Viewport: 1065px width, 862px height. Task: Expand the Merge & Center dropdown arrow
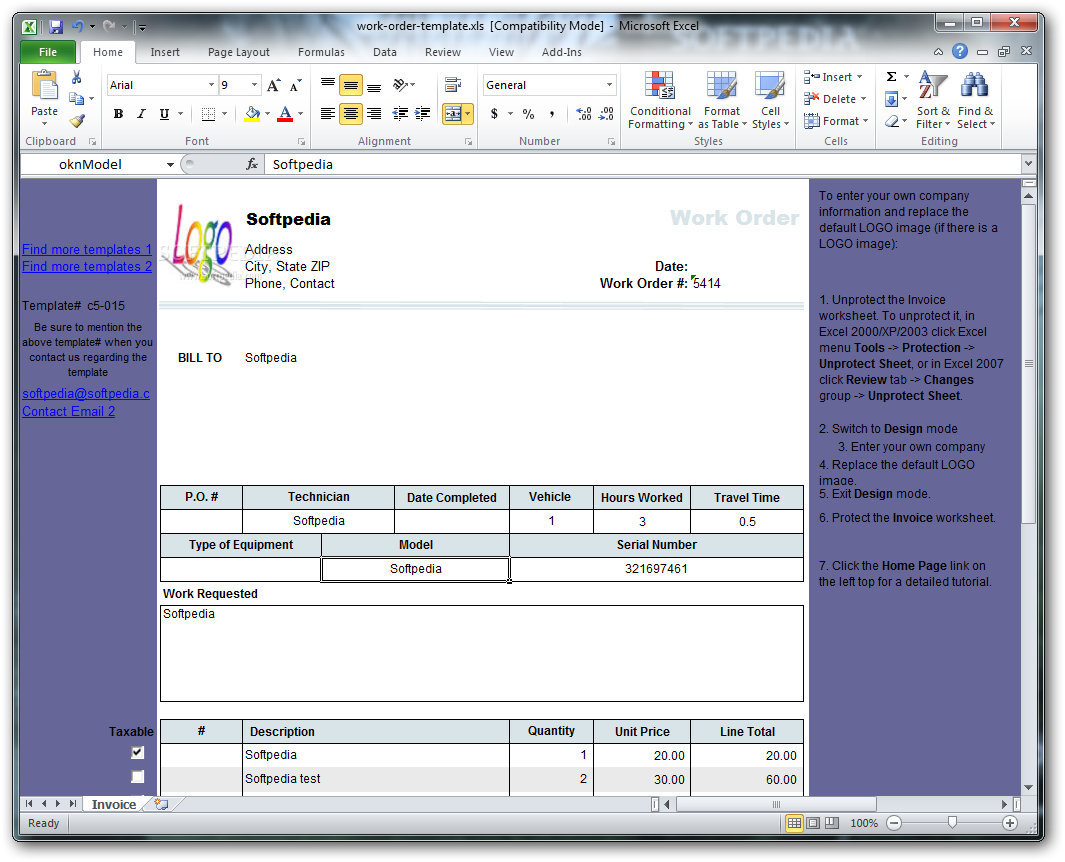468,113
